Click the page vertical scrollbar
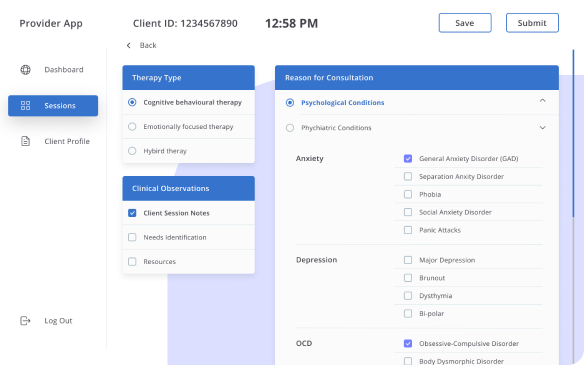 tap(573, 133)
